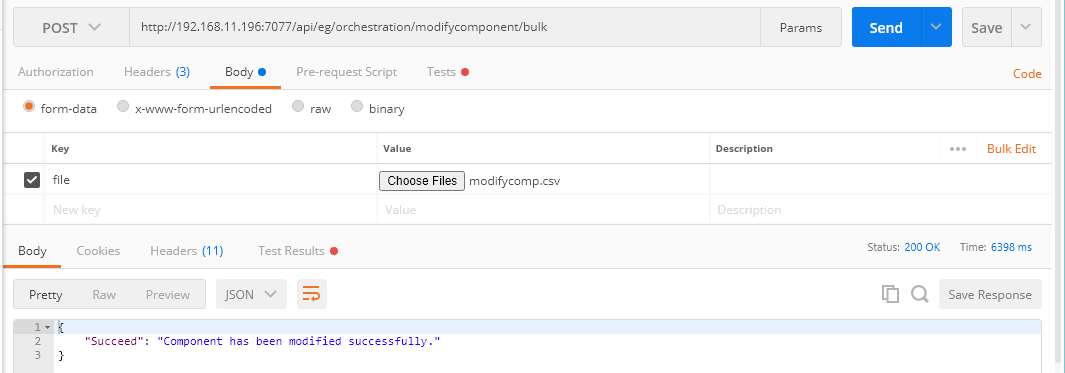Screen dimensions: 1065x373
Task: Open the JSON format dropdown
Action: (x=251, y=294)
